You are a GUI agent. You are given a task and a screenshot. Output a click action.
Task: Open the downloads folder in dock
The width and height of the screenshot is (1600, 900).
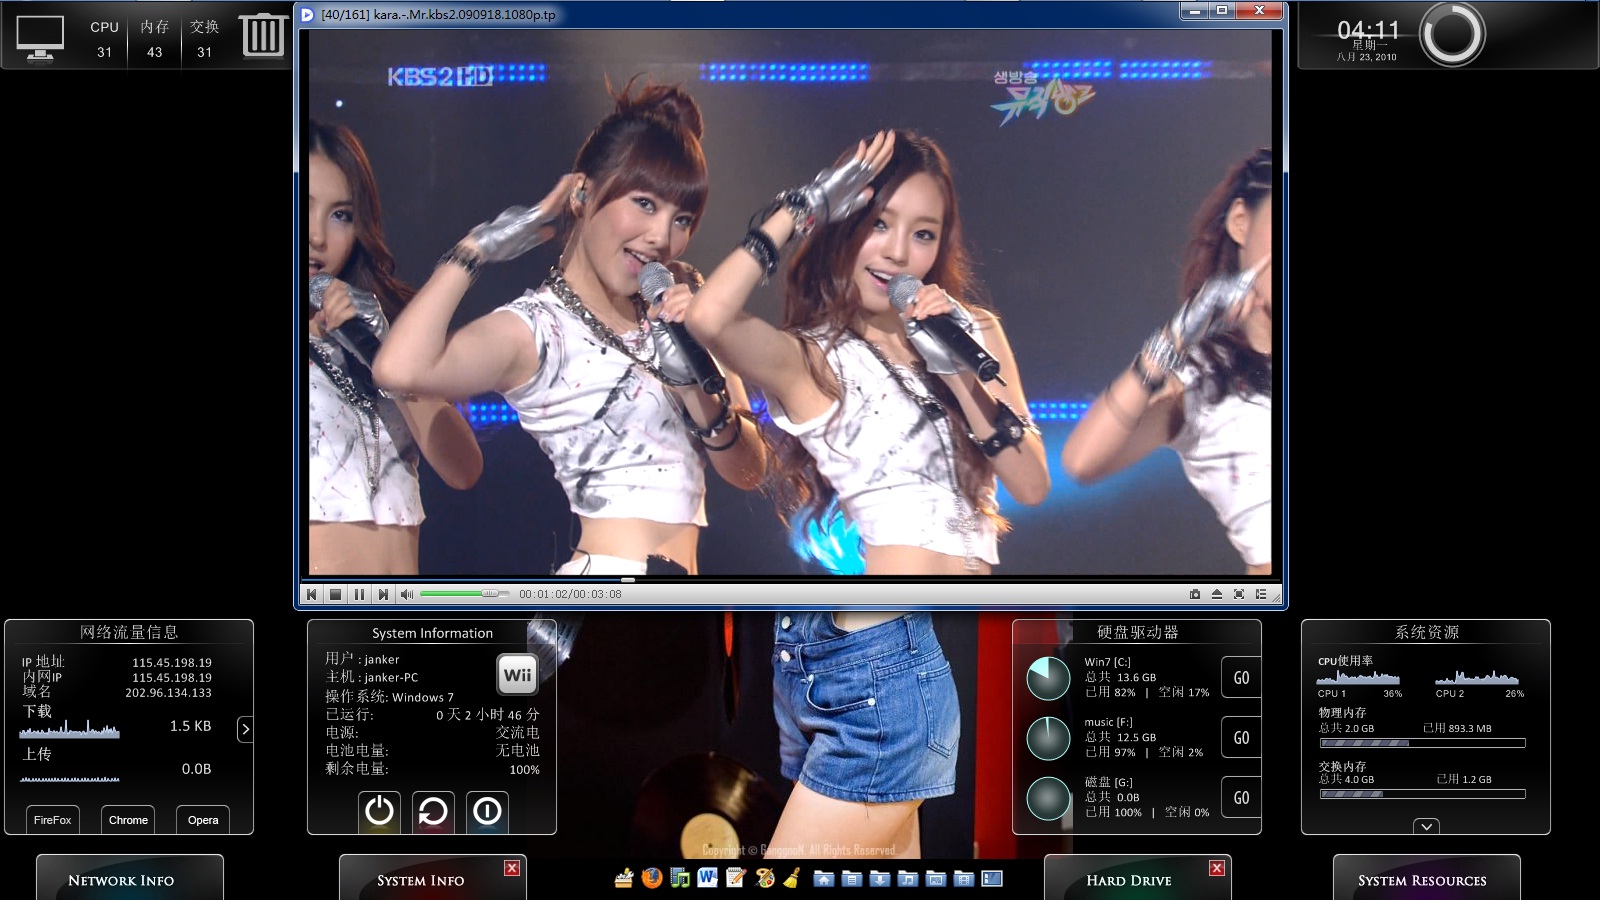pyautogui.click(x=880, y=878)
